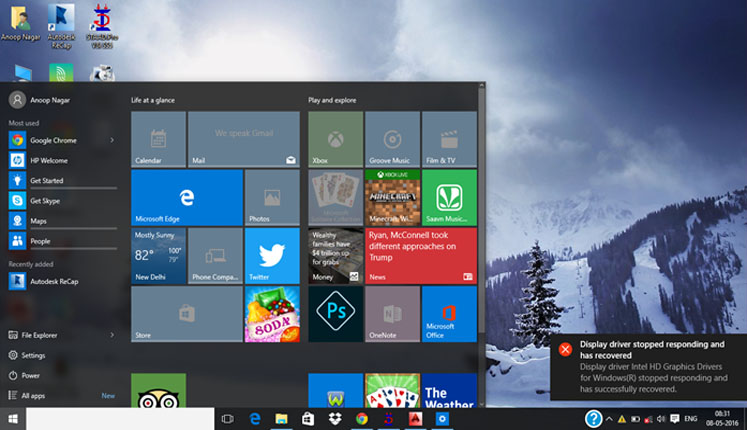Open People from Most used list
This screenshot has width=747, height=430.
click(x=62, y=241)
